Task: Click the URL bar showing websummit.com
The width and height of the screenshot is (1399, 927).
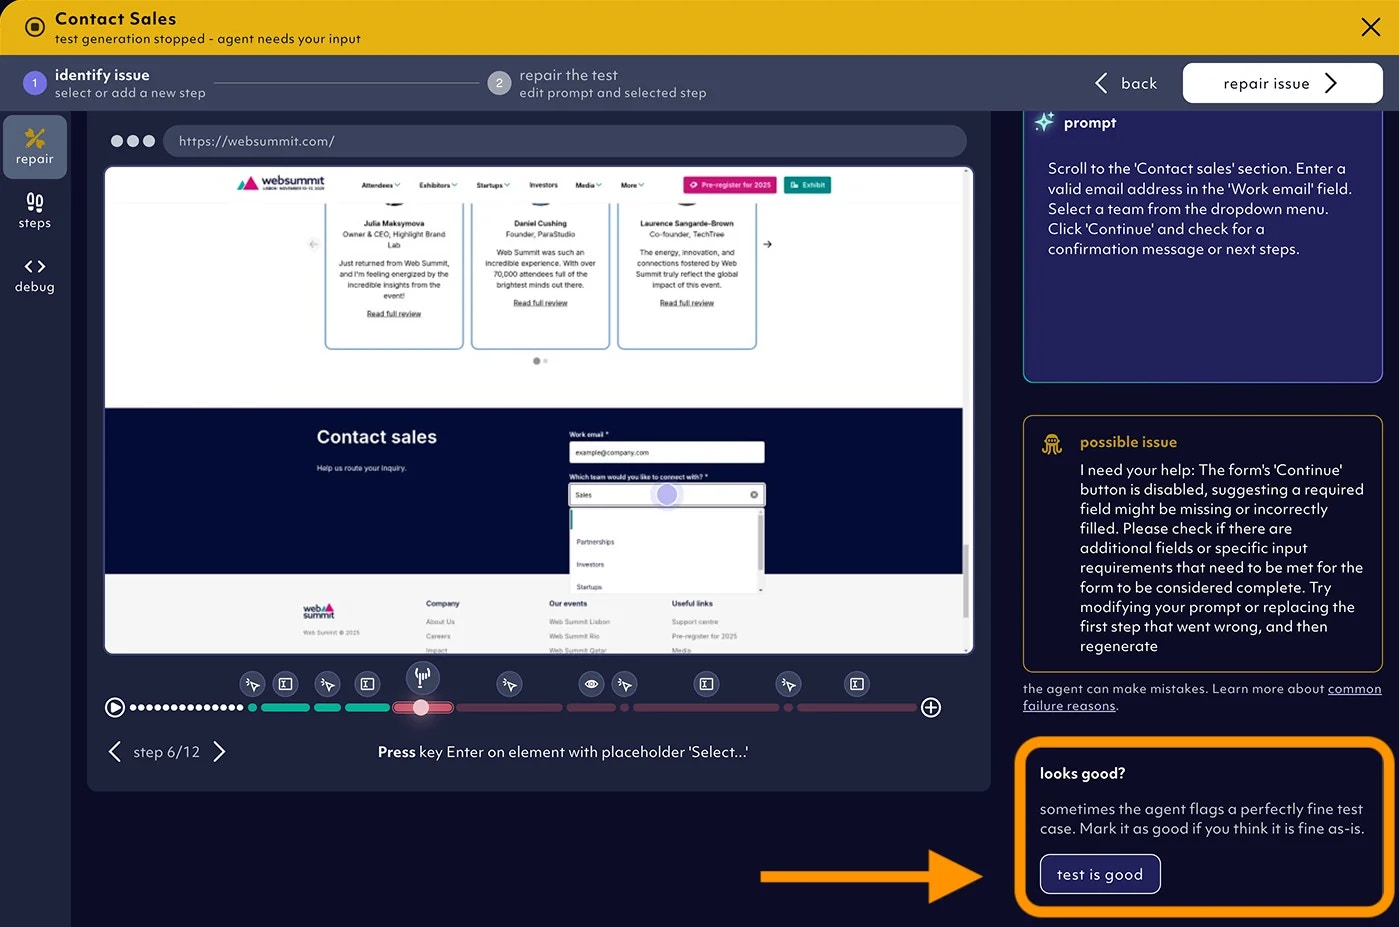Action: (564, 141)
